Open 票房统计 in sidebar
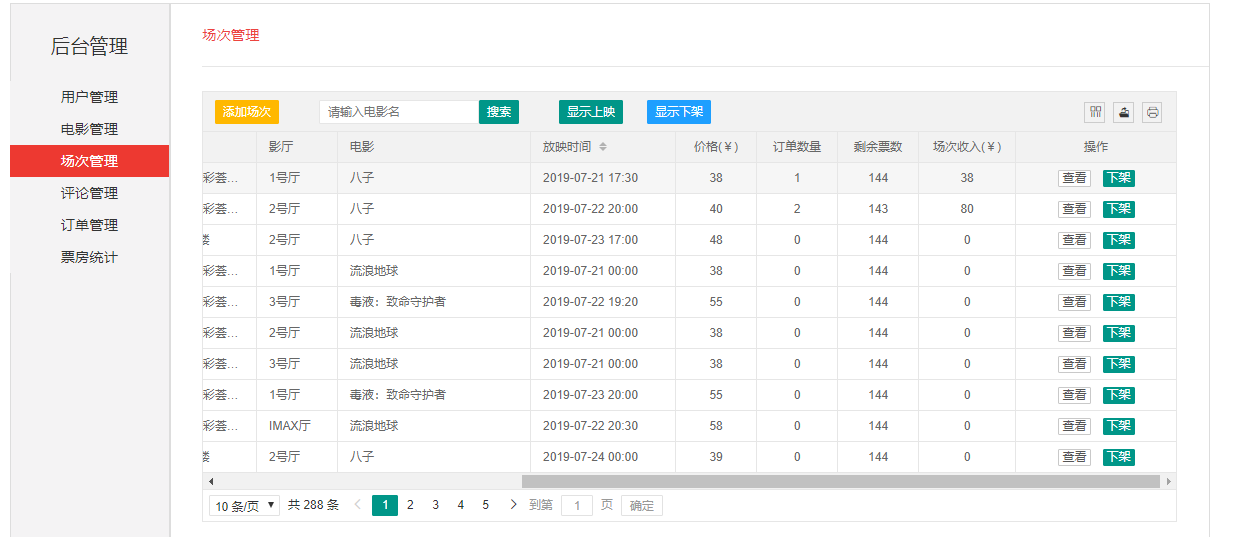The width and height of the screenshot is (1240, 537). 89,257
